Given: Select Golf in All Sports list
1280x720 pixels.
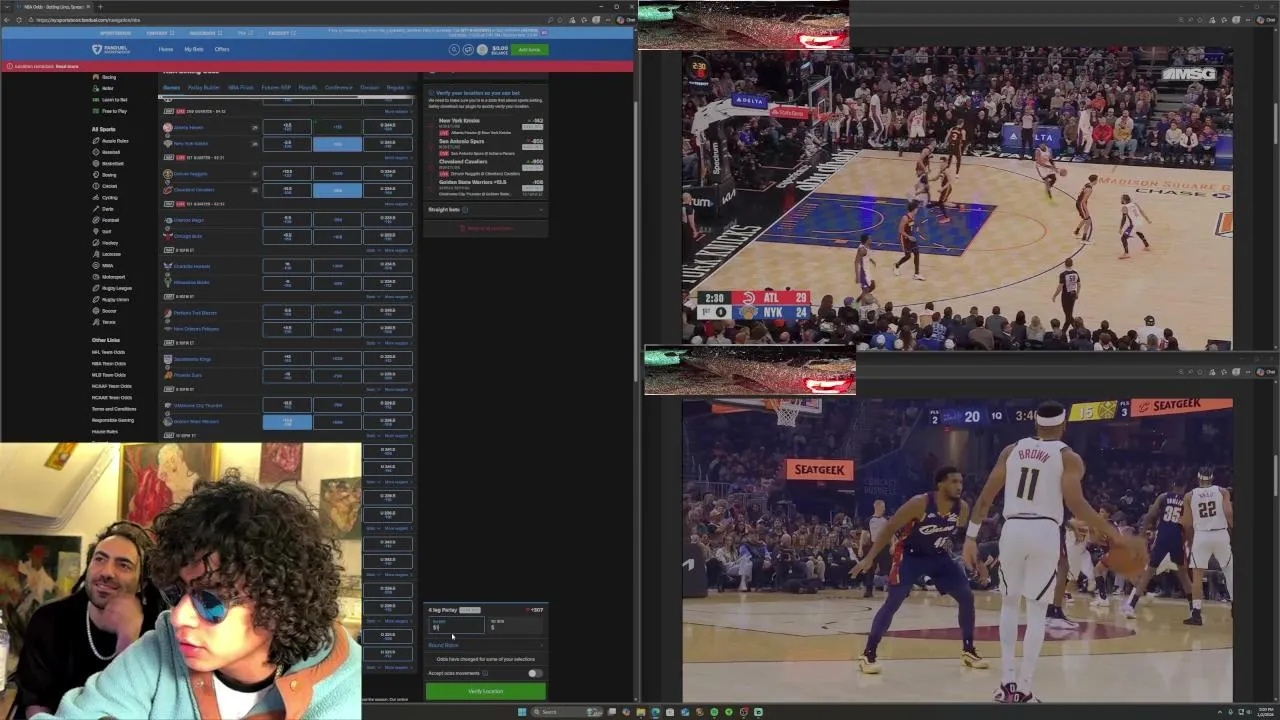Looking at the screenshot, I should 106,231.
